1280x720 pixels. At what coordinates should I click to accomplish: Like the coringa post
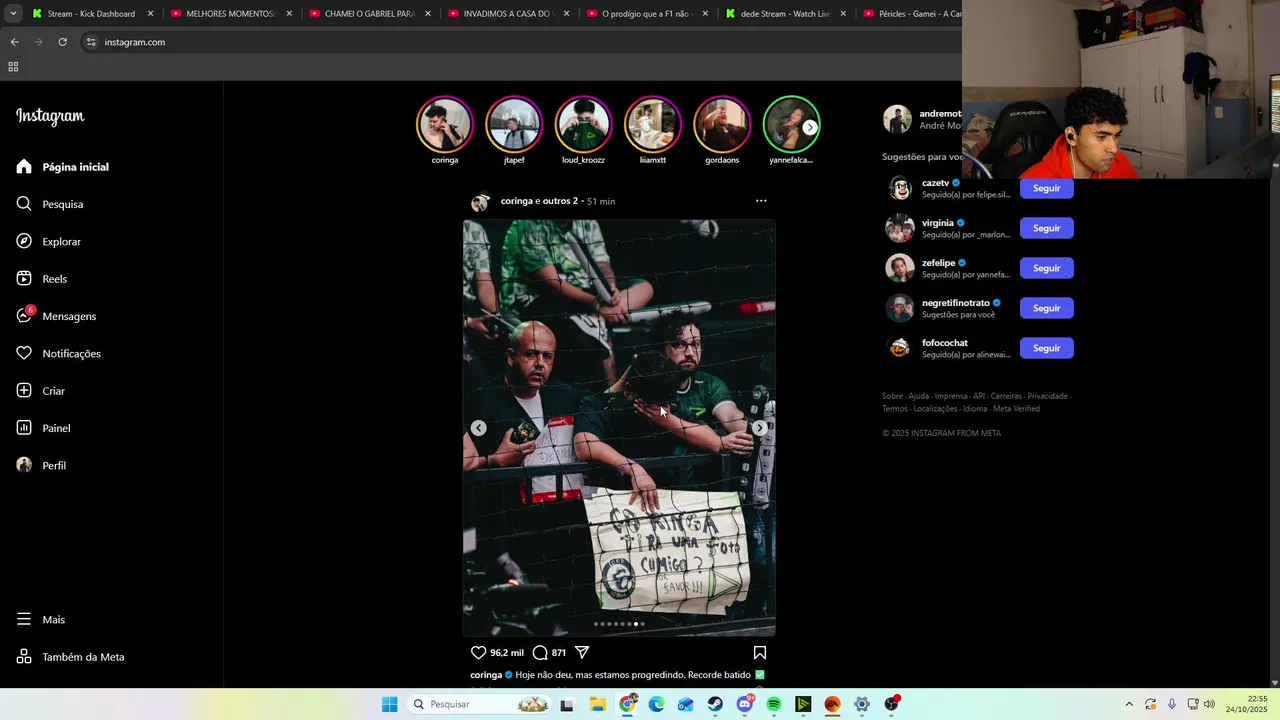click(x=478, y=653)
